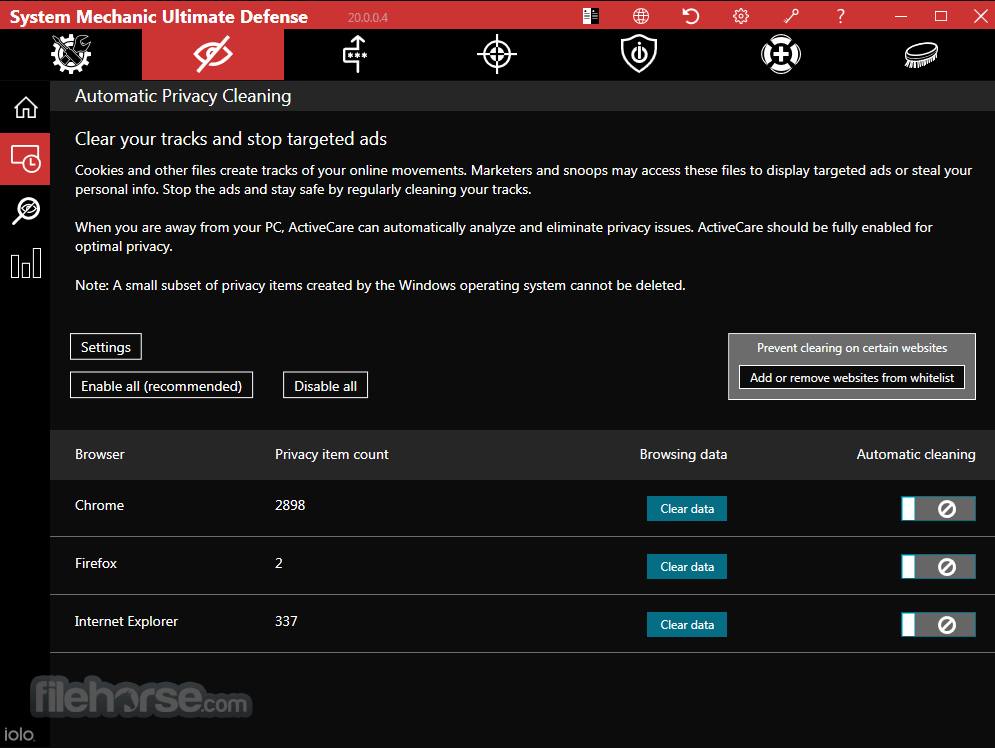Click the Internet Explorer count 337

coord(286,621)
